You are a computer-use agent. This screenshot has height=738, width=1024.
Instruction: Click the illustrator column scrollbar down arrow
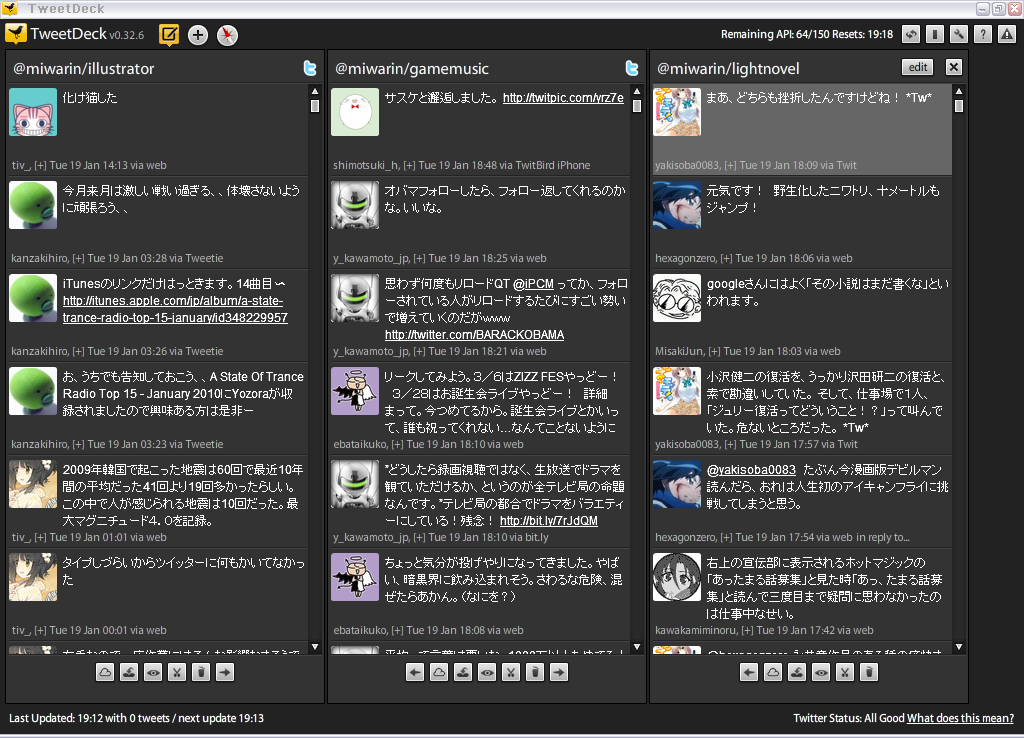pyautogui.click(x=315, y=647)
